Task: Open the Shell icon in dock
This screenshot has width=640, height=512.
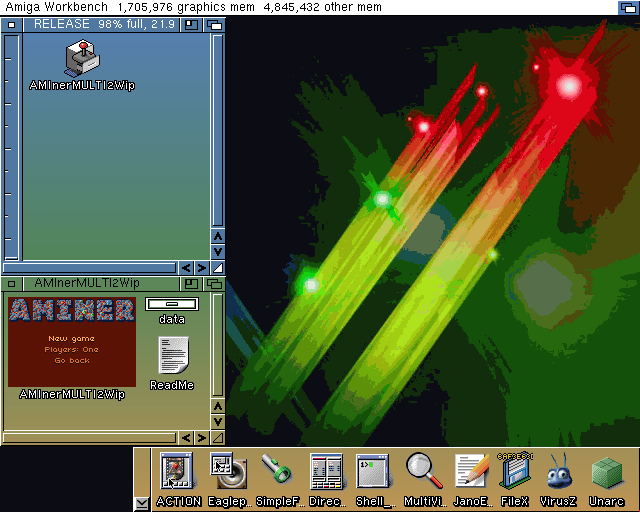Action: click(x=372, y=471)
